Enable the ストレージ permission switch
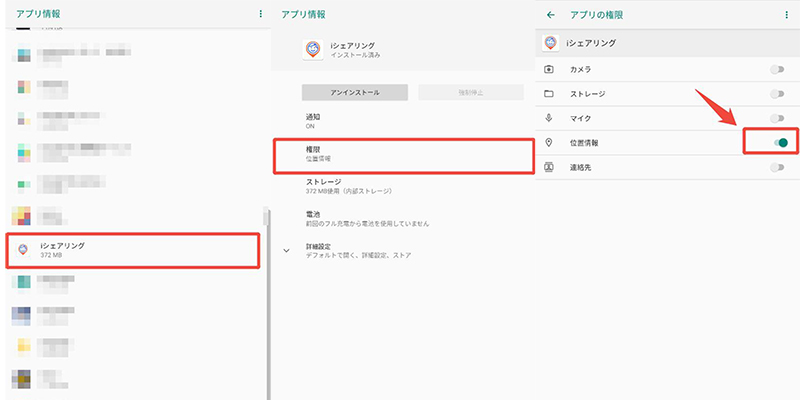The image size is (800, 400). tap(777, 94)
